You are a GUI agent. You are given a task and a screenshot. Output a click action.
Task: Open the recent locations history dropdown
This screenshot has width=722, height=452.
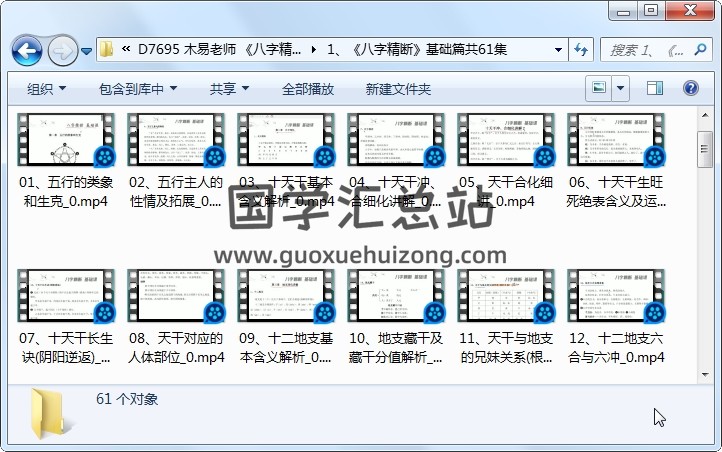pyautogui.click(x=87, y=50)
